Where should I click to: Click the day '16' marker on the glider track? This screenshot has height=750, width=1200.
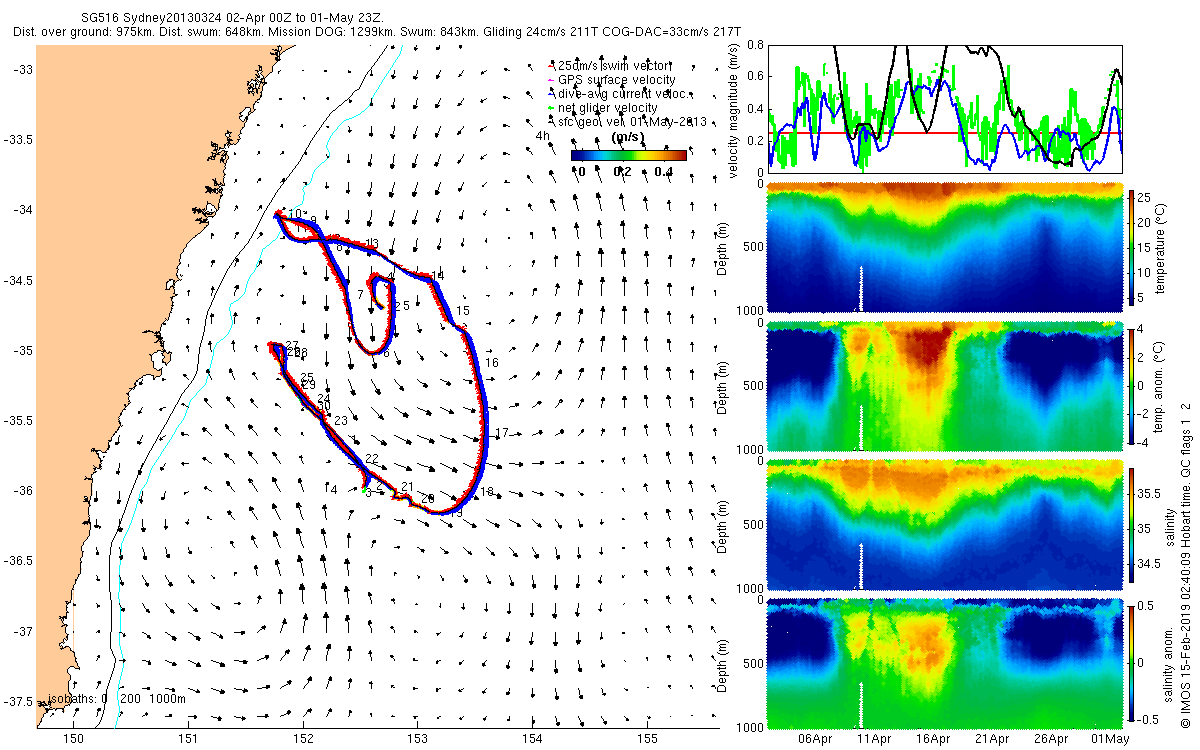492,363
